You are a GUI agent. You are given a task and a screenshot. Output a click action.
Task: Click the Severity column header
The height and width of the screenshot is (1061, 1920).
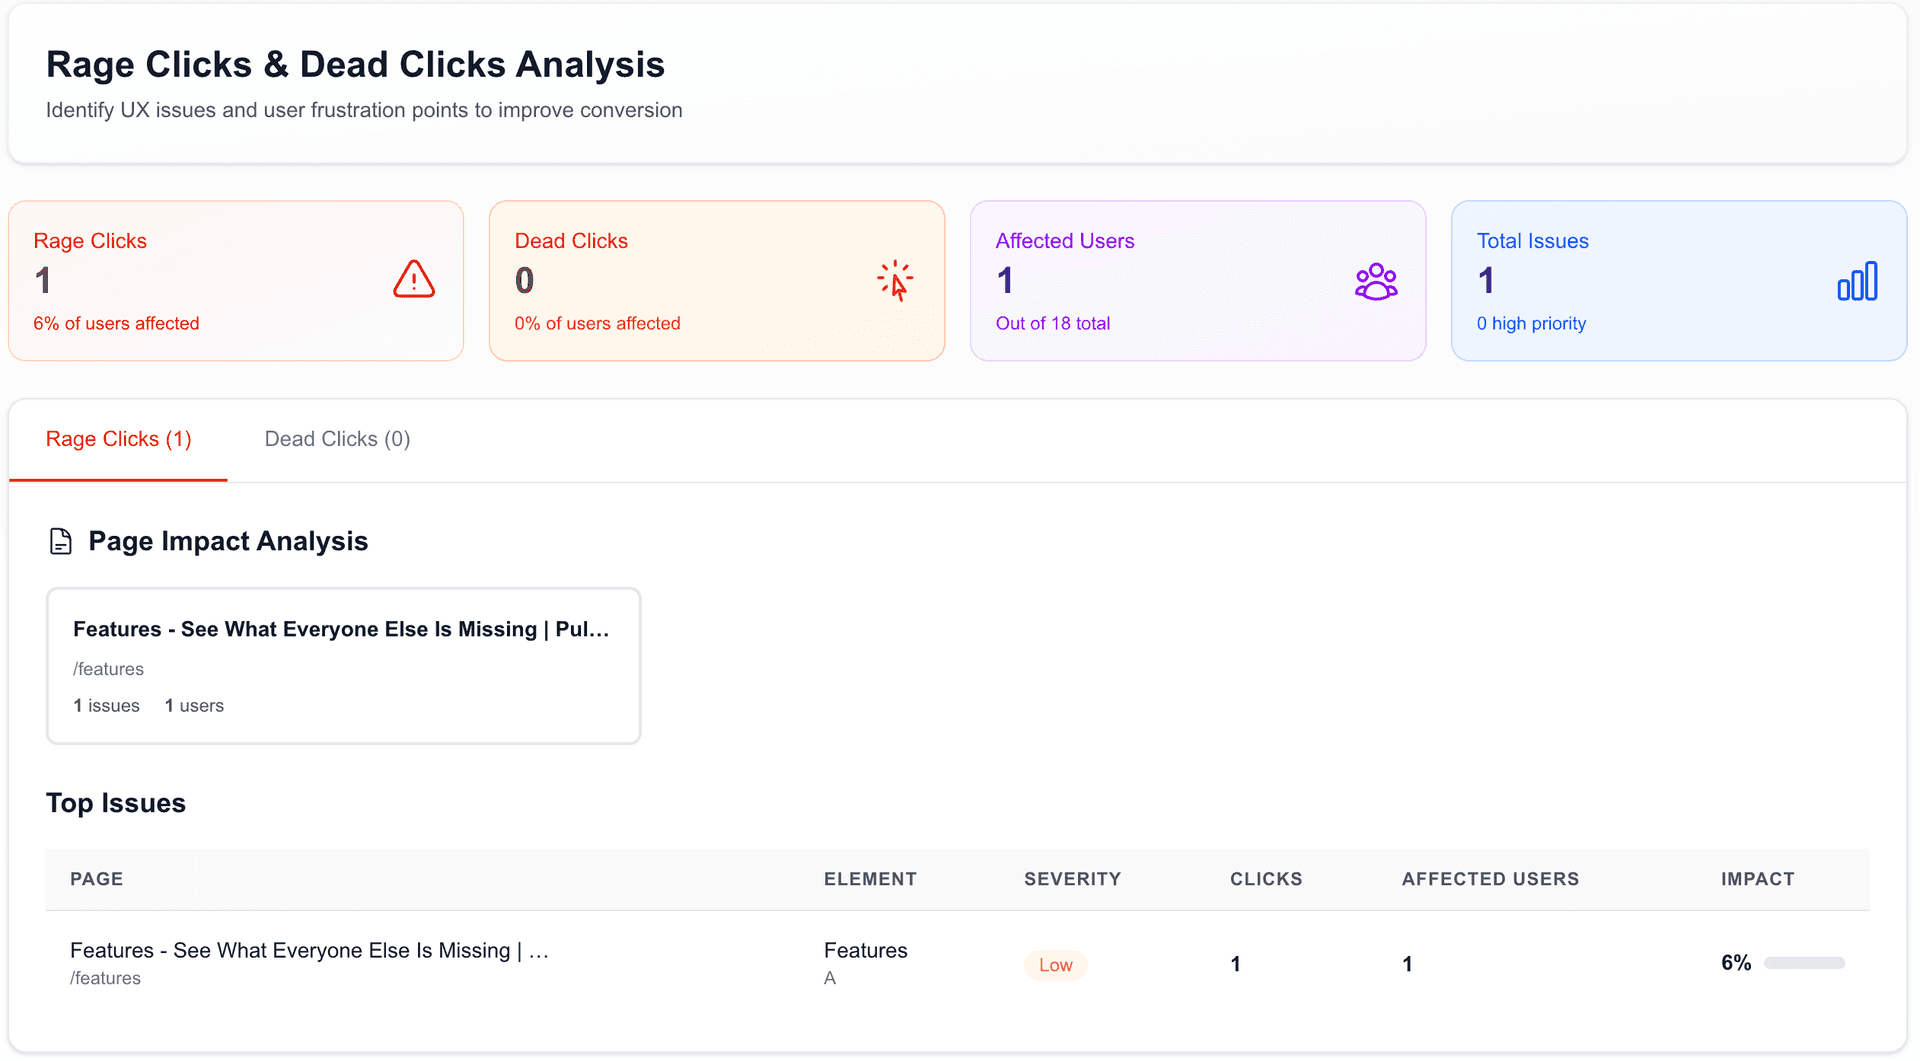[x=1072, y=879]
